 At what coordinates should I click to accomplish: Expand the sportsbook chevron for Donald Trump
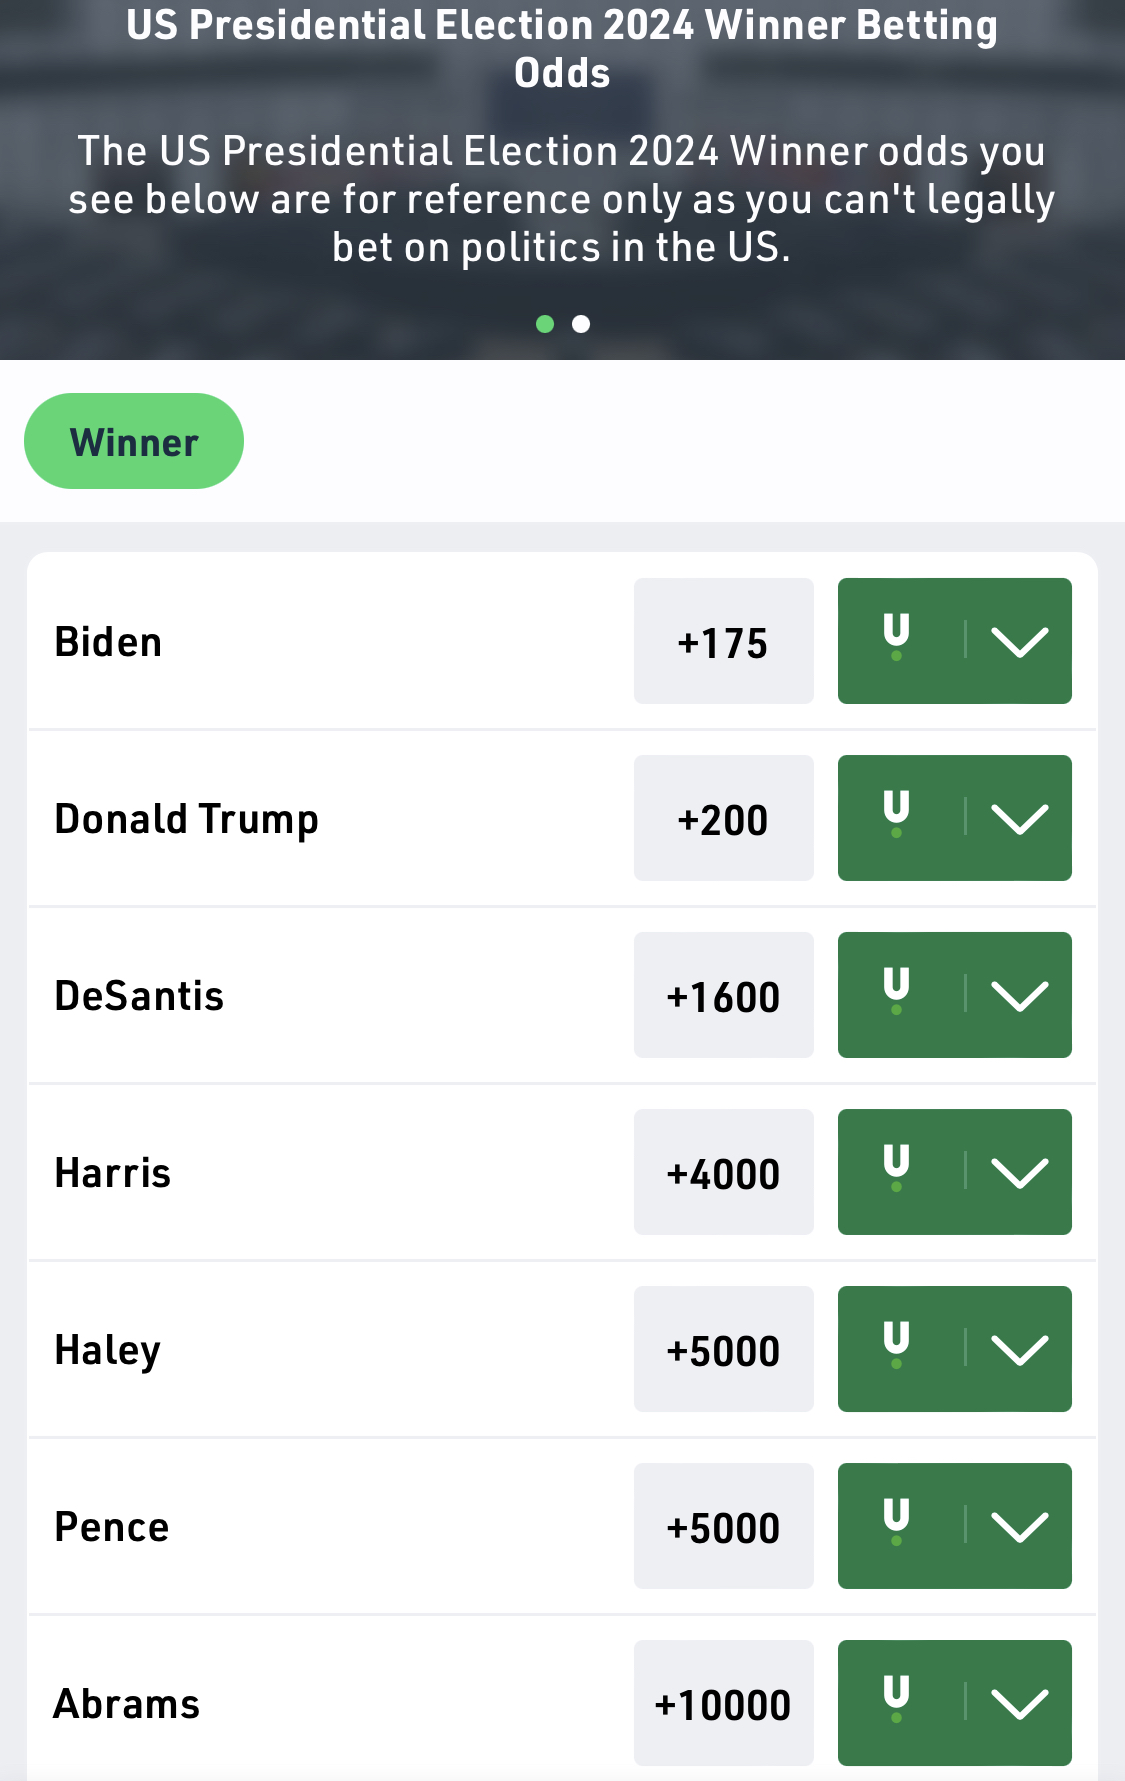(x=1019, y=819)
